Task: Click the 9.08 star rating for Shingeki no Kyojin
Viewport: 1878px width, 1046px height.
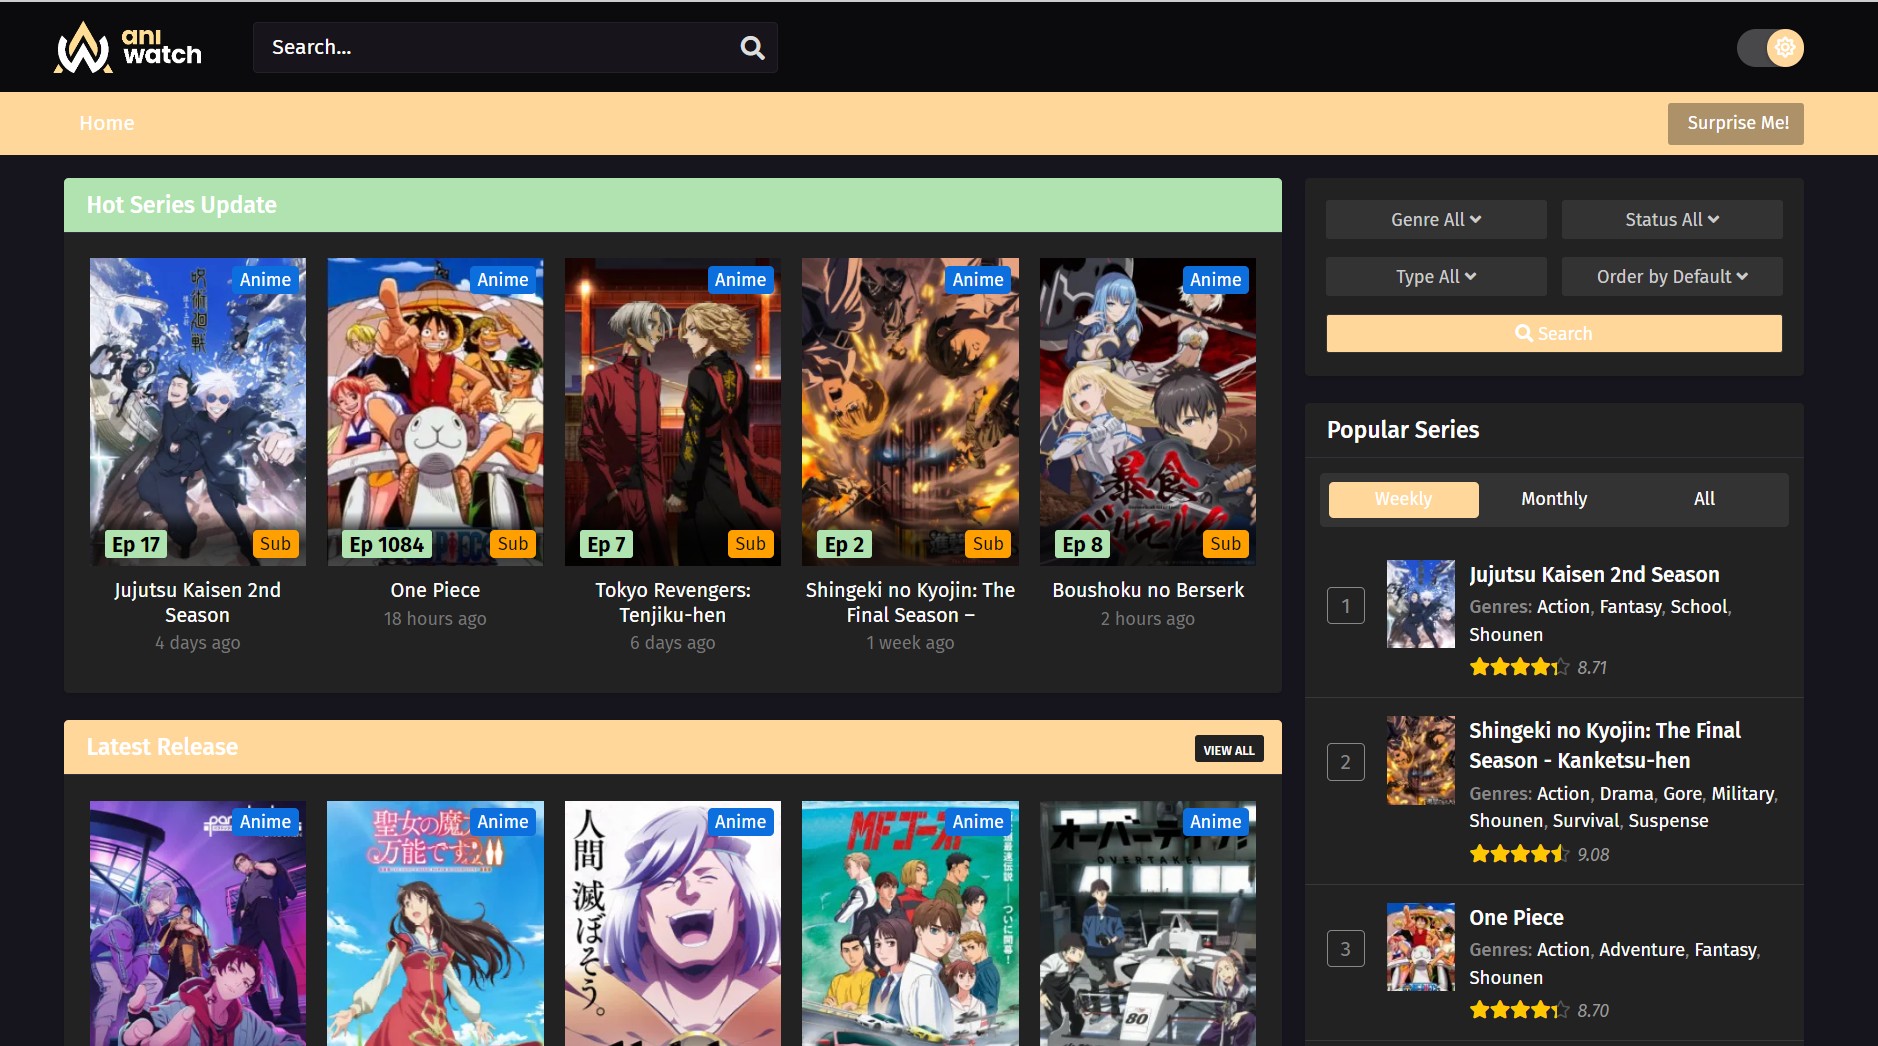Action: (1539, 854)
